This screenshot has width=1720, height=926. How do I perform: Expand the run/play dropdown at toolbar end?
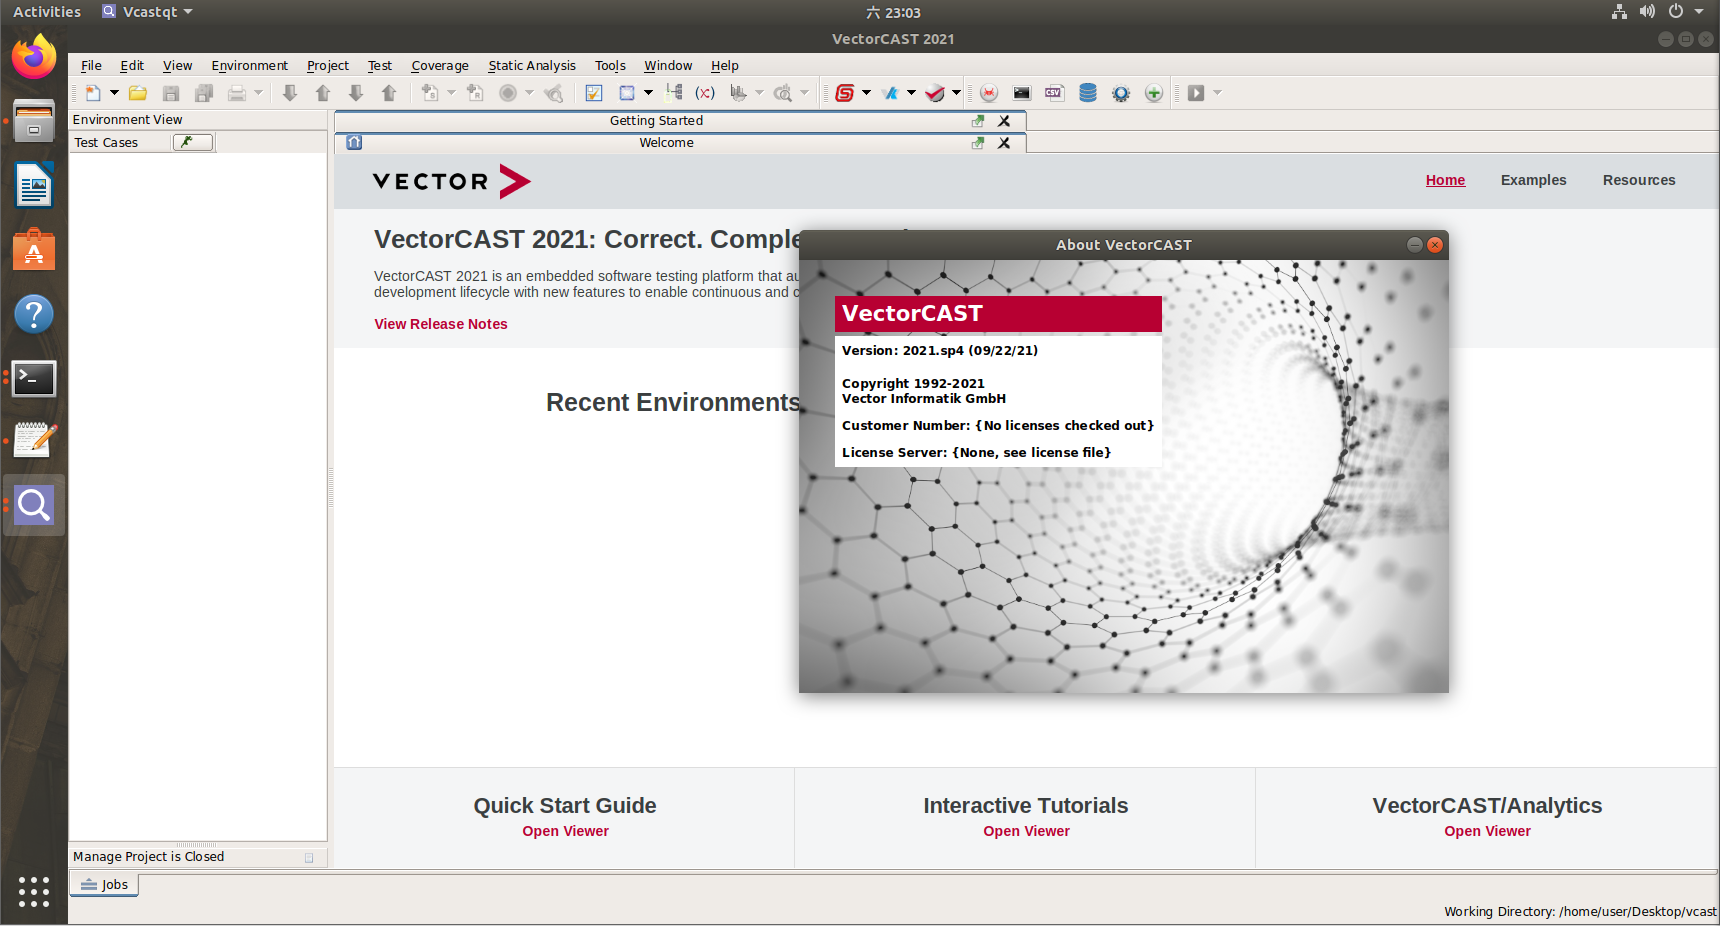[1216, 92]
